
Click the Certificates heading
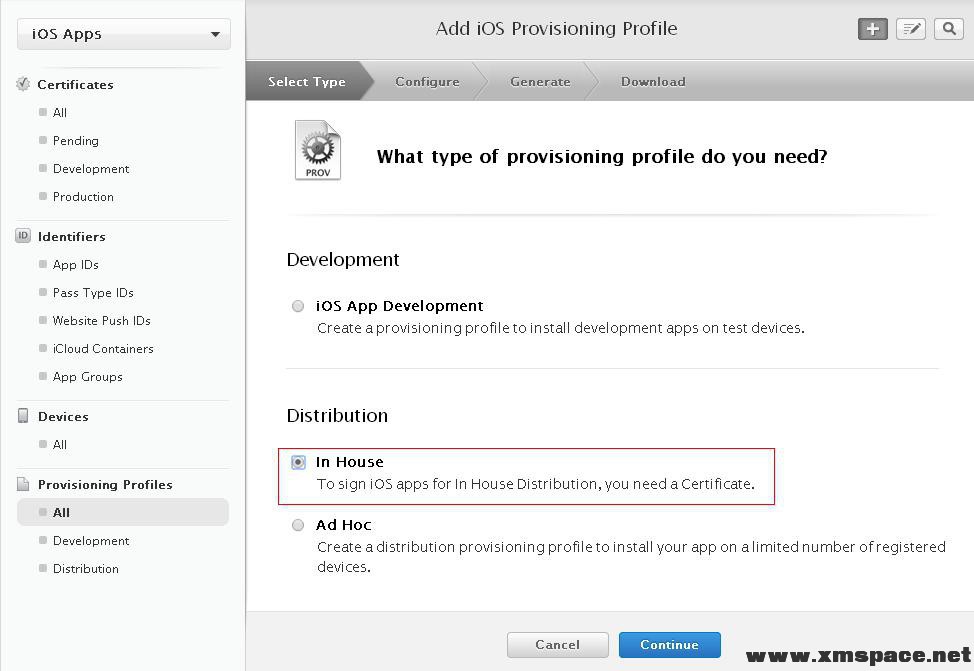pos(75,84)
